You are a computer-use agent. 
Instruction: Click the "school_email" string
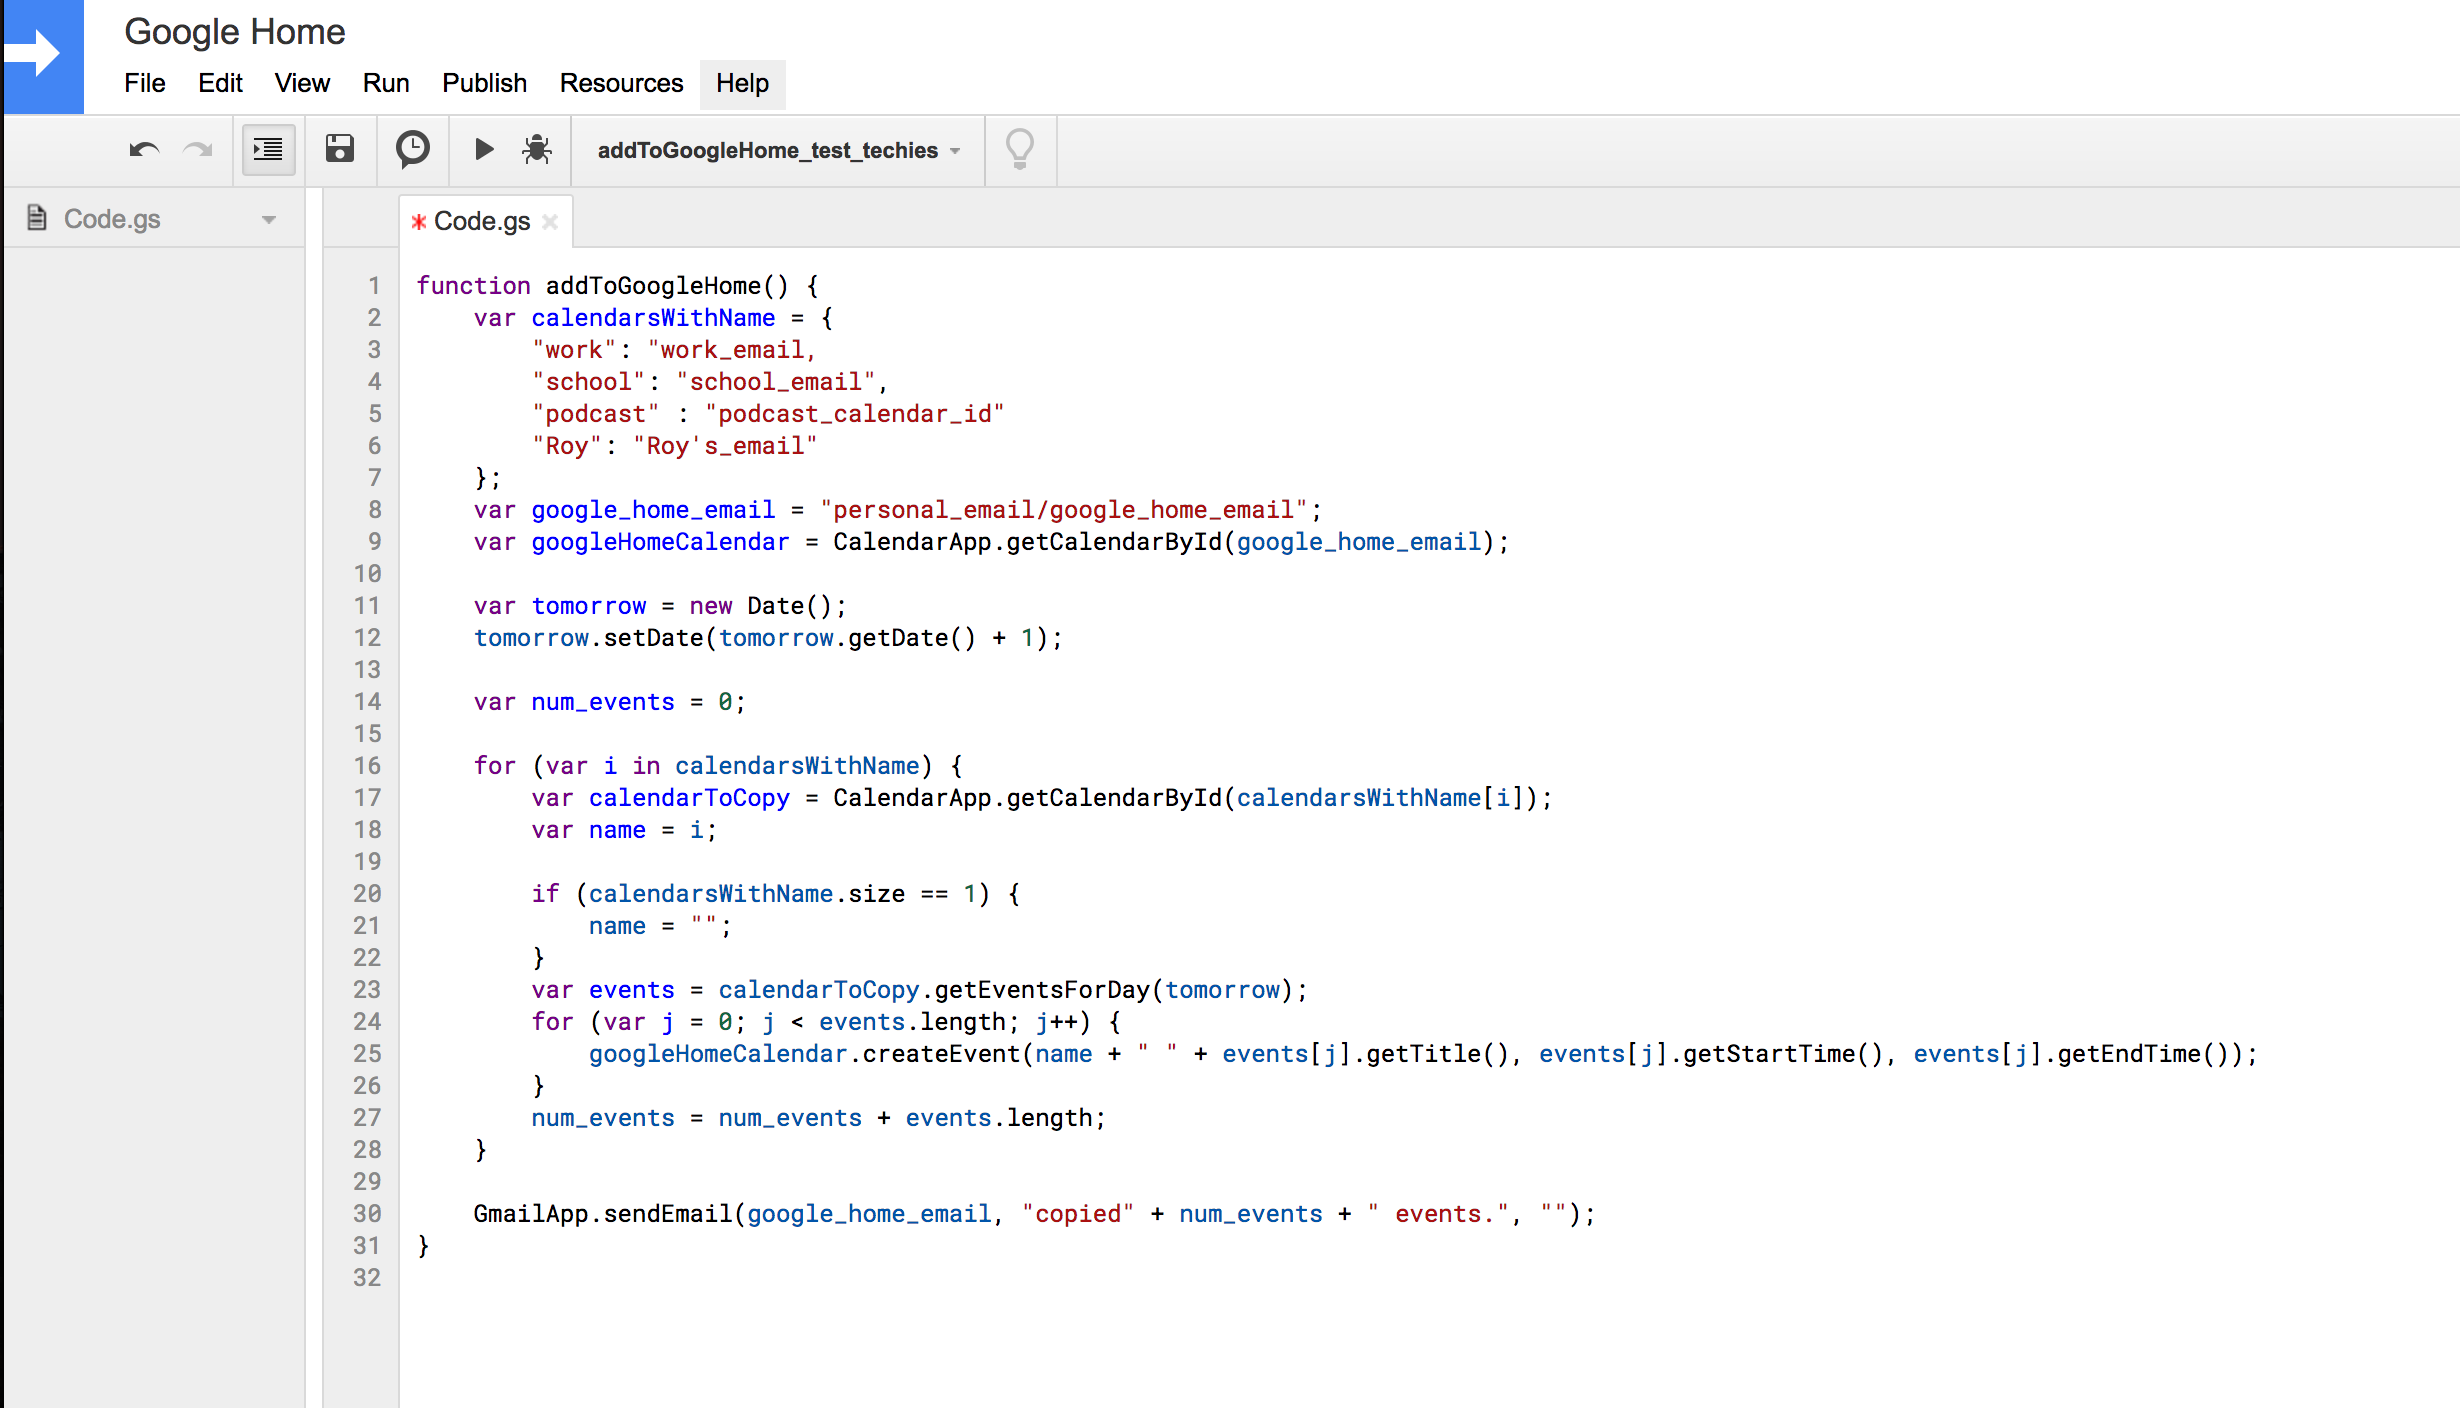point(776,382)
